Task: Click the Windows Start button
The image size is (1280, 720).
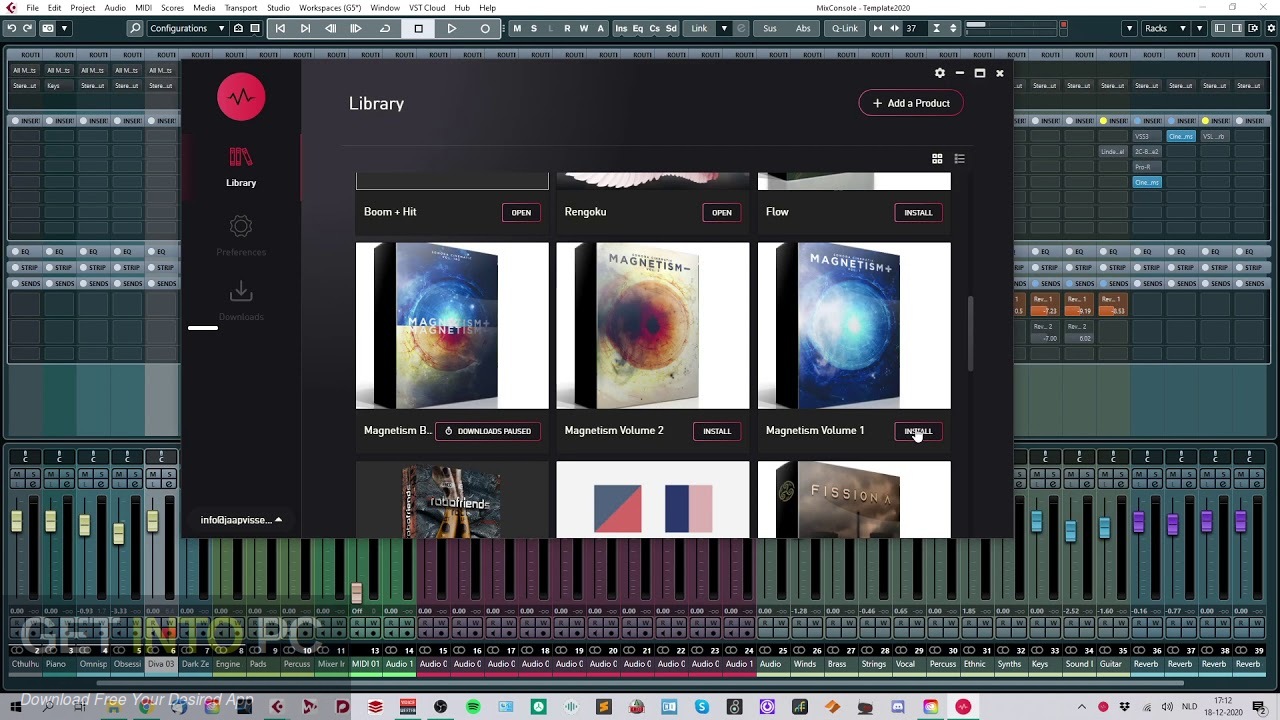Action: (17, 706)
